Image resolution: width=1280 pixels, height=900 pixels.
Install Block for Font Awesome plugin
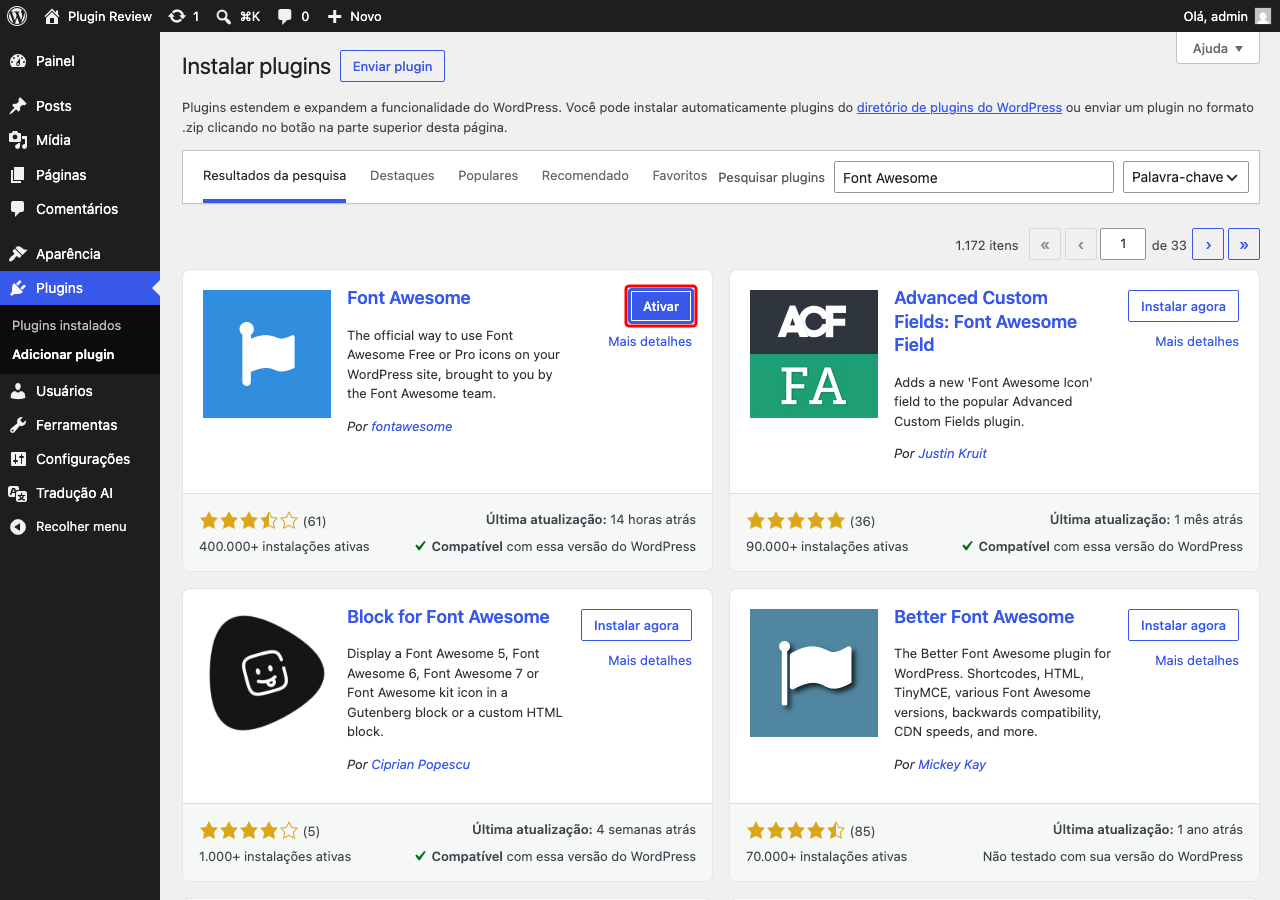(636, 625)
